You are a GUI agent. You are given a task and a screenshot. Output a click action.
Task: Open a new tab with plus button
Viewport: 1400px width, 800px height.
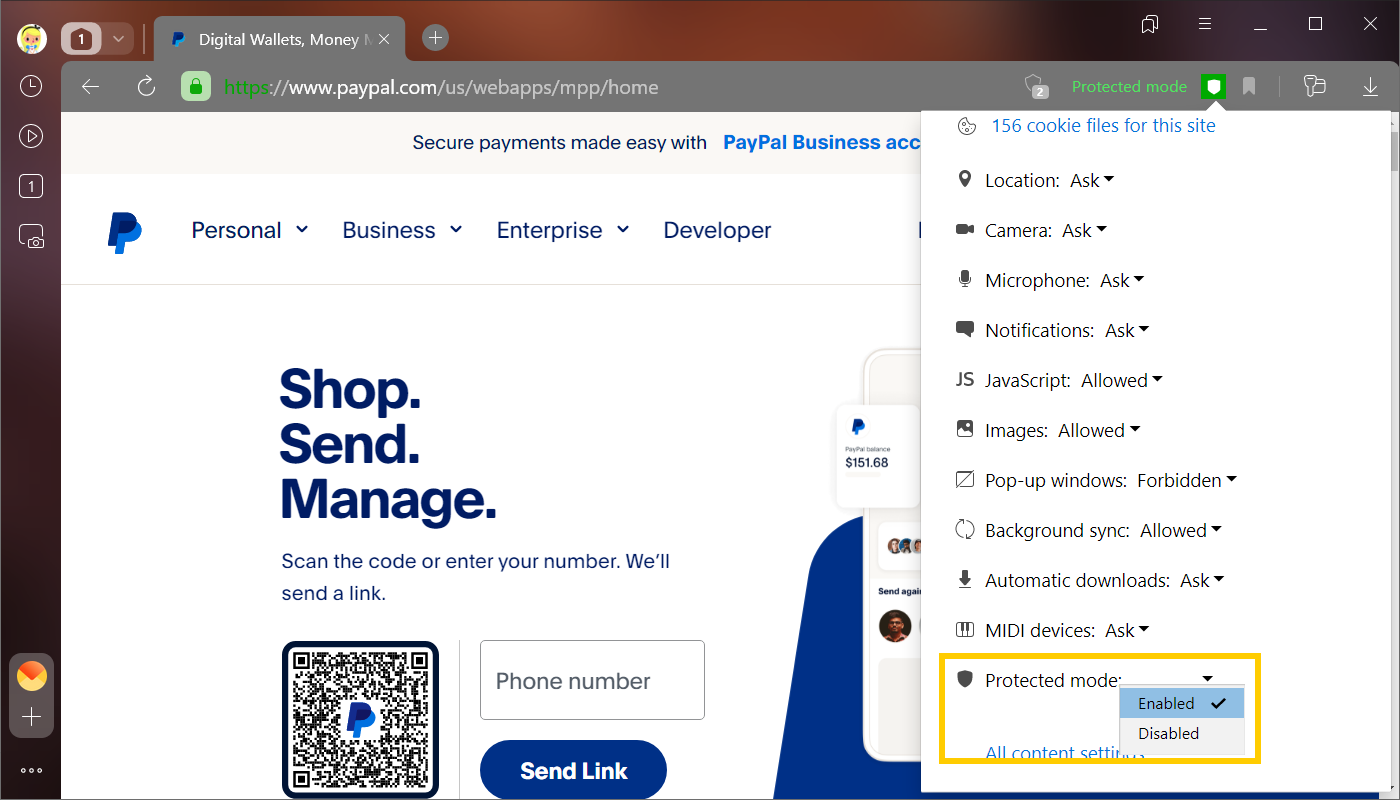(x=435, y=38)
